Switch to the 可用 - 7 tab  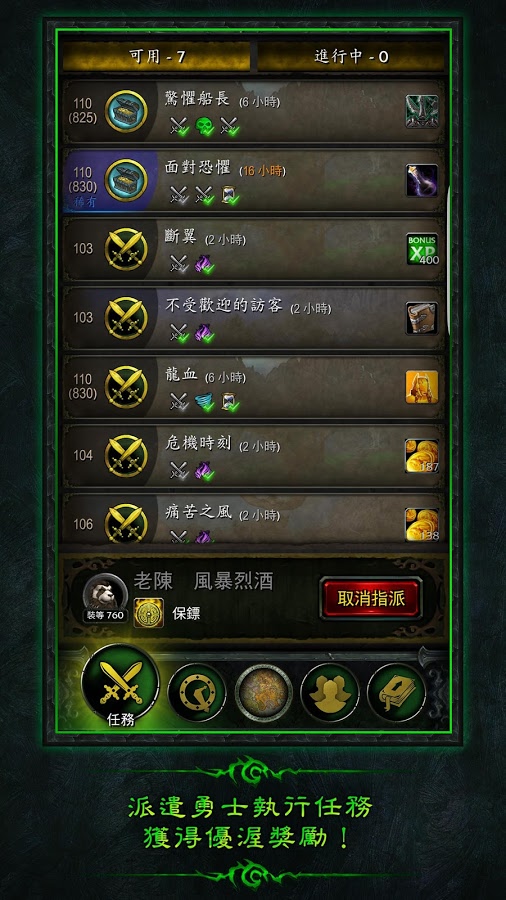(156, 57)
